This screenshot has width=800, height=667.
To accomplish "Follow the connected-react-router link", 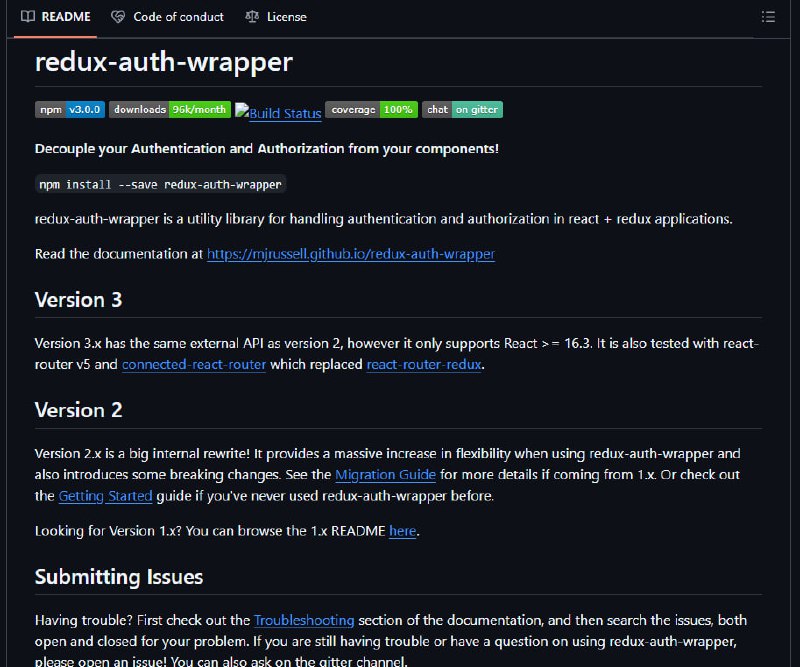I will 194,364.
